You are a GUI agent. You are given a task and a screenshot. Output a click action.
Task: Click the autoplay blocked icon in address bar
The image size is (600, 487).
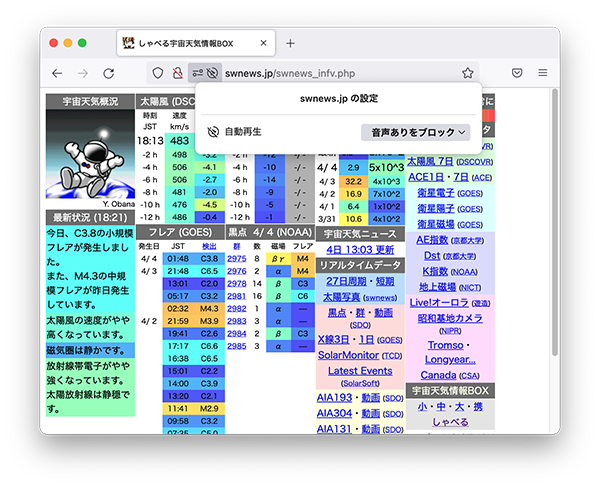pos(213,73)
